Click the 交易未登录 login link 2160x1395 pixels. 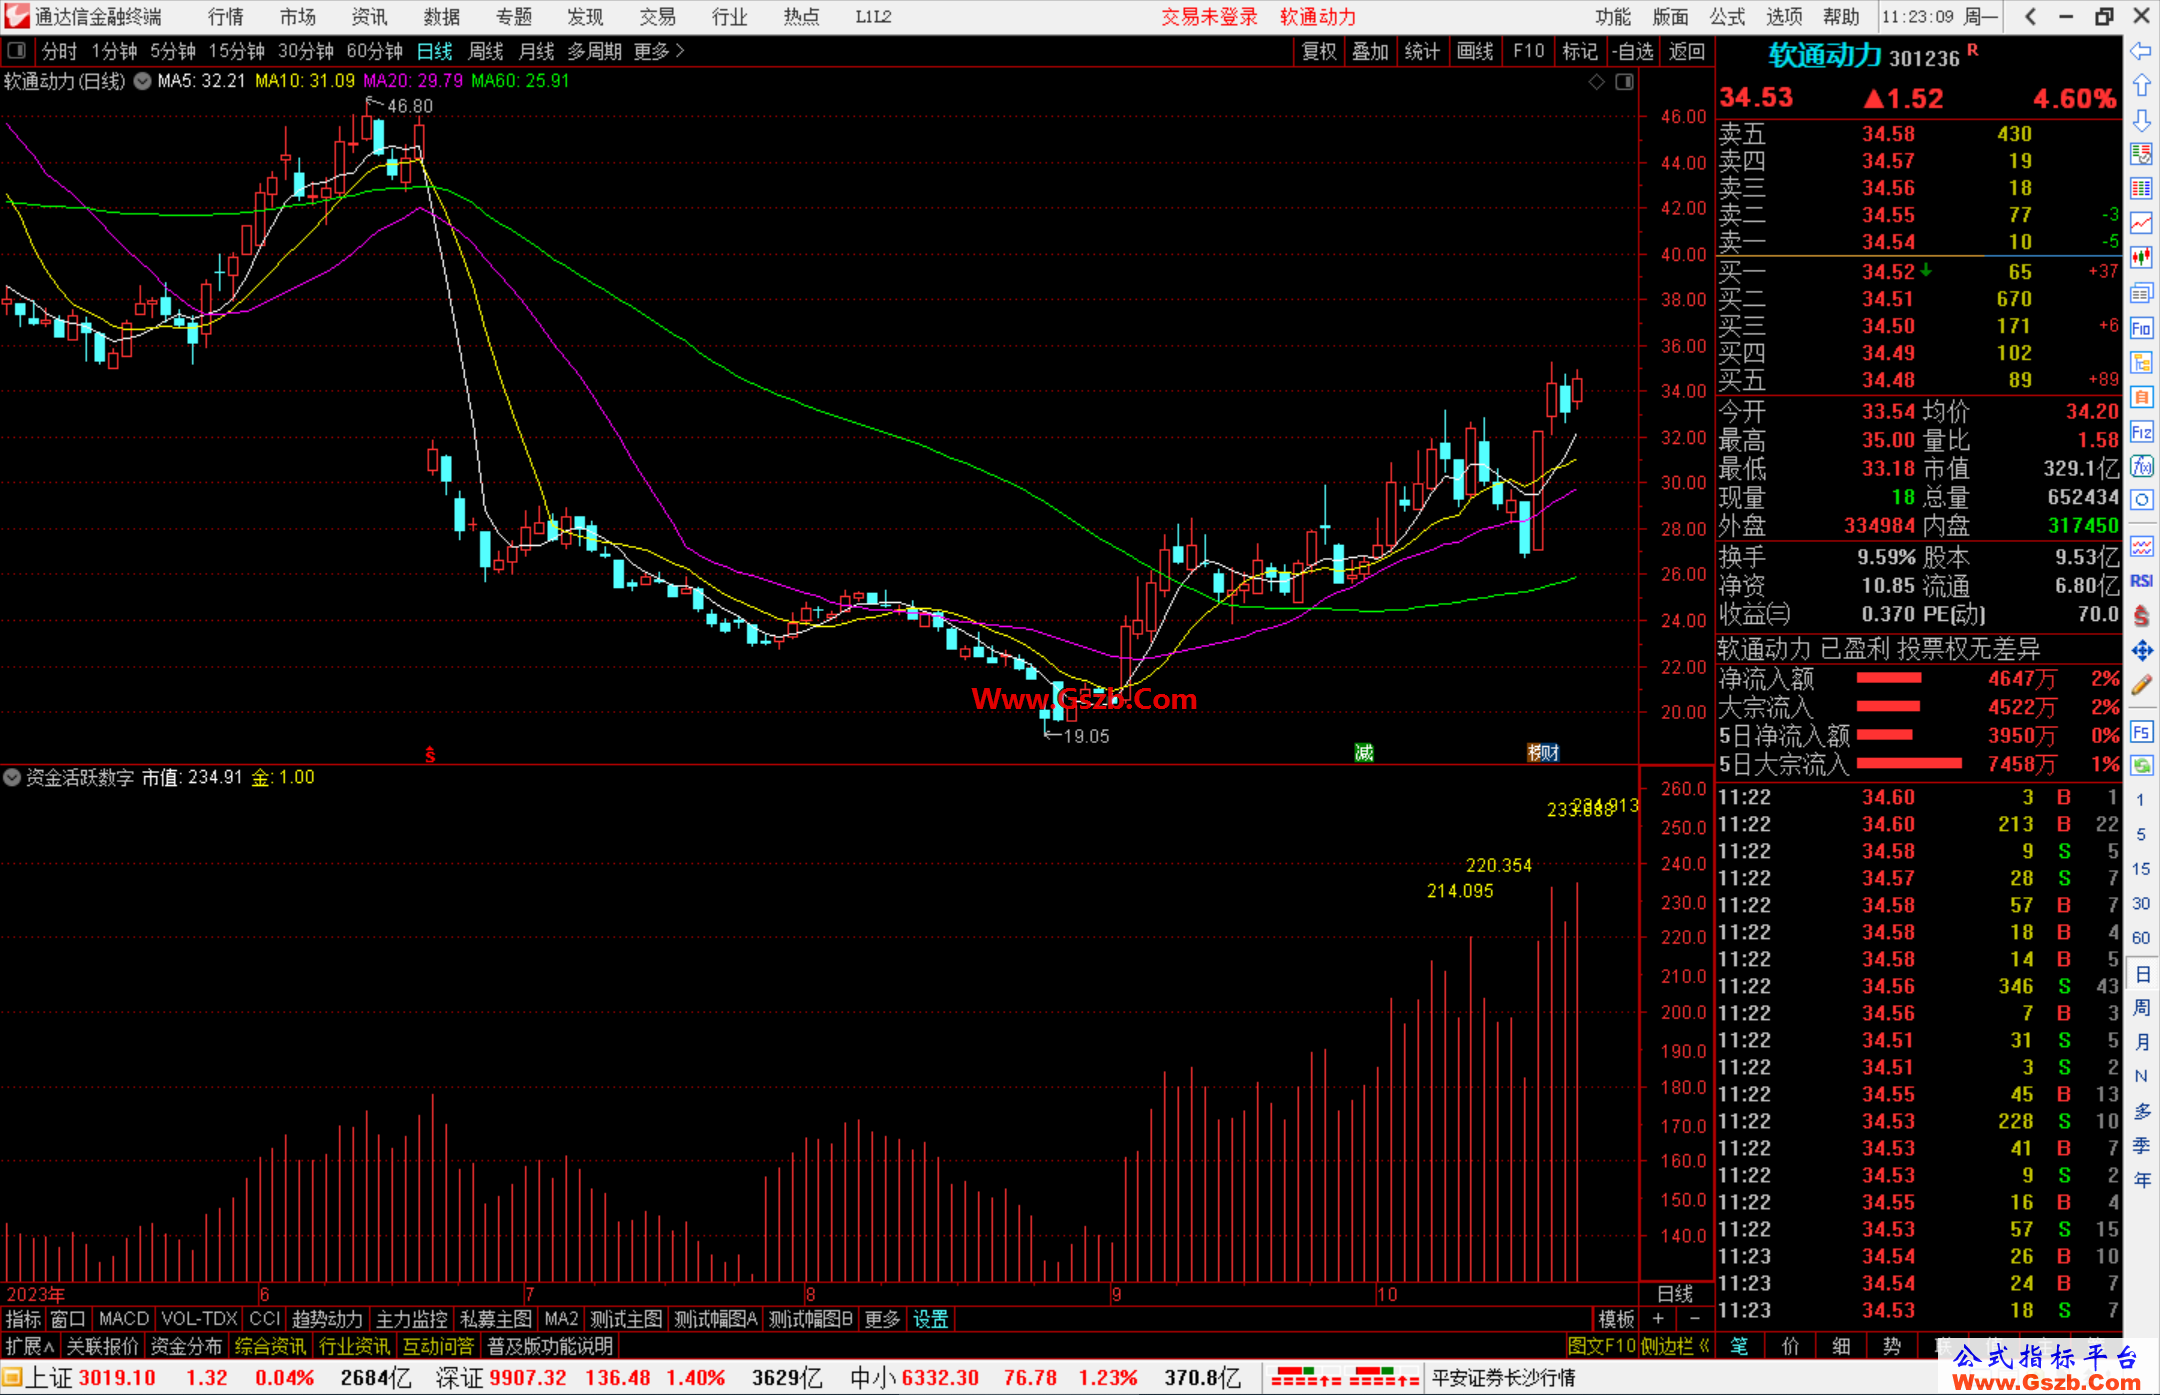pos(1209,17)
